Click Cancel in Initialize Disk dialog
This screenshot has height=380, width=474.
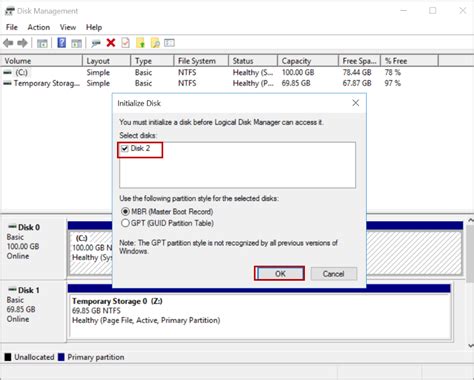(333, 274)
